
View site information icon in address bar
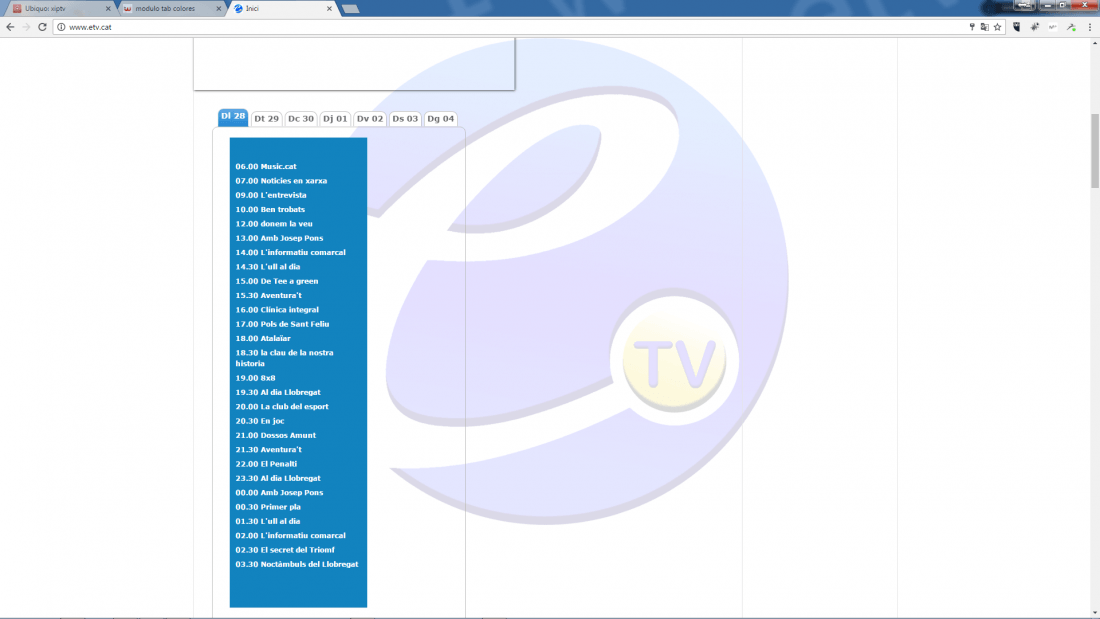61,27
